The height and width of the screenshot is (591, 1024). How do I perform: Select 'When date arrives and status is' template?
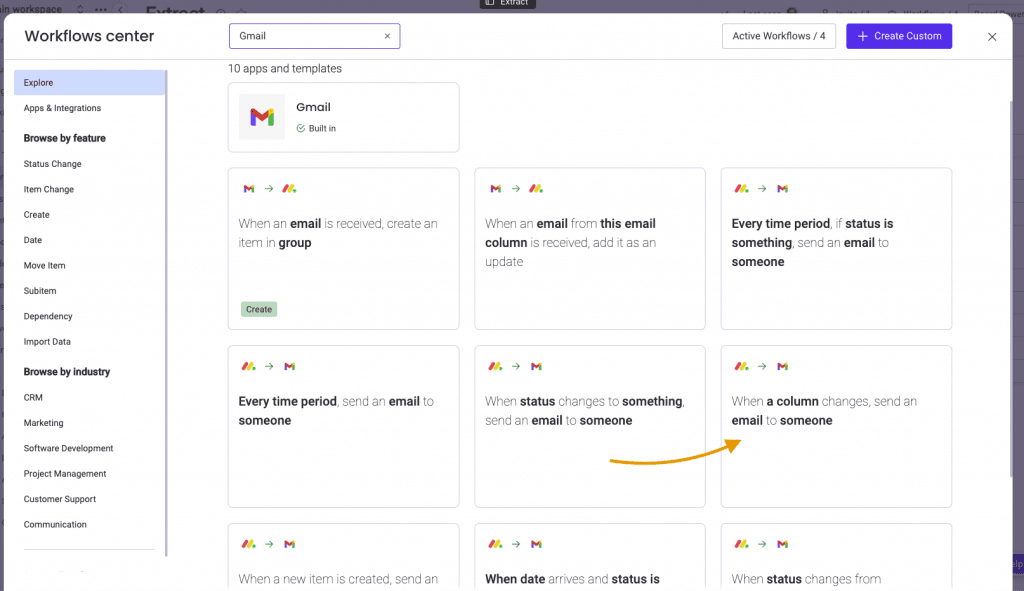590,557
